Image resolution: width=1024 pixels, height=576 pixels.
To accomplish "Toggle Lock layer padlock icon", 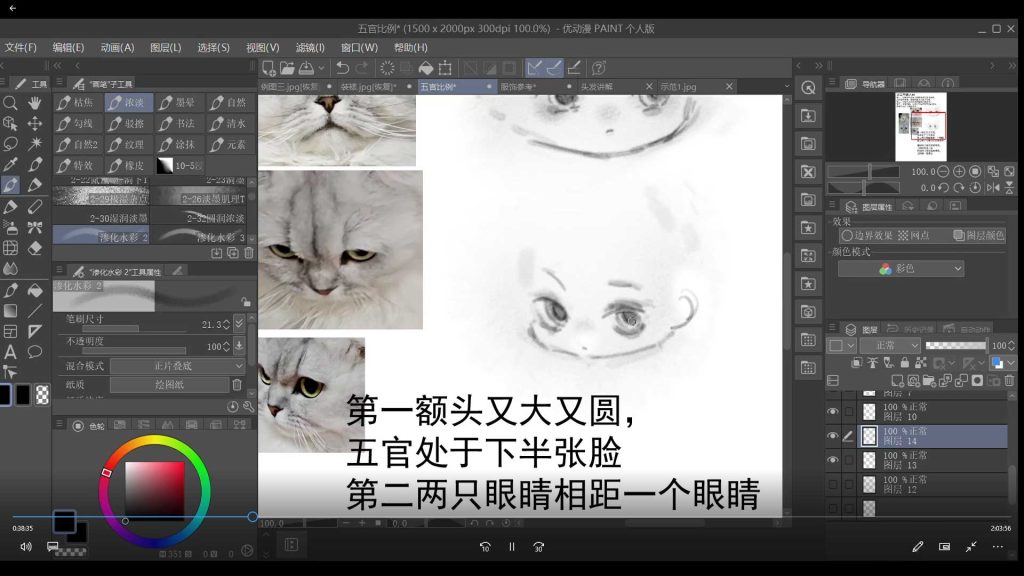I will click(904, 362).
